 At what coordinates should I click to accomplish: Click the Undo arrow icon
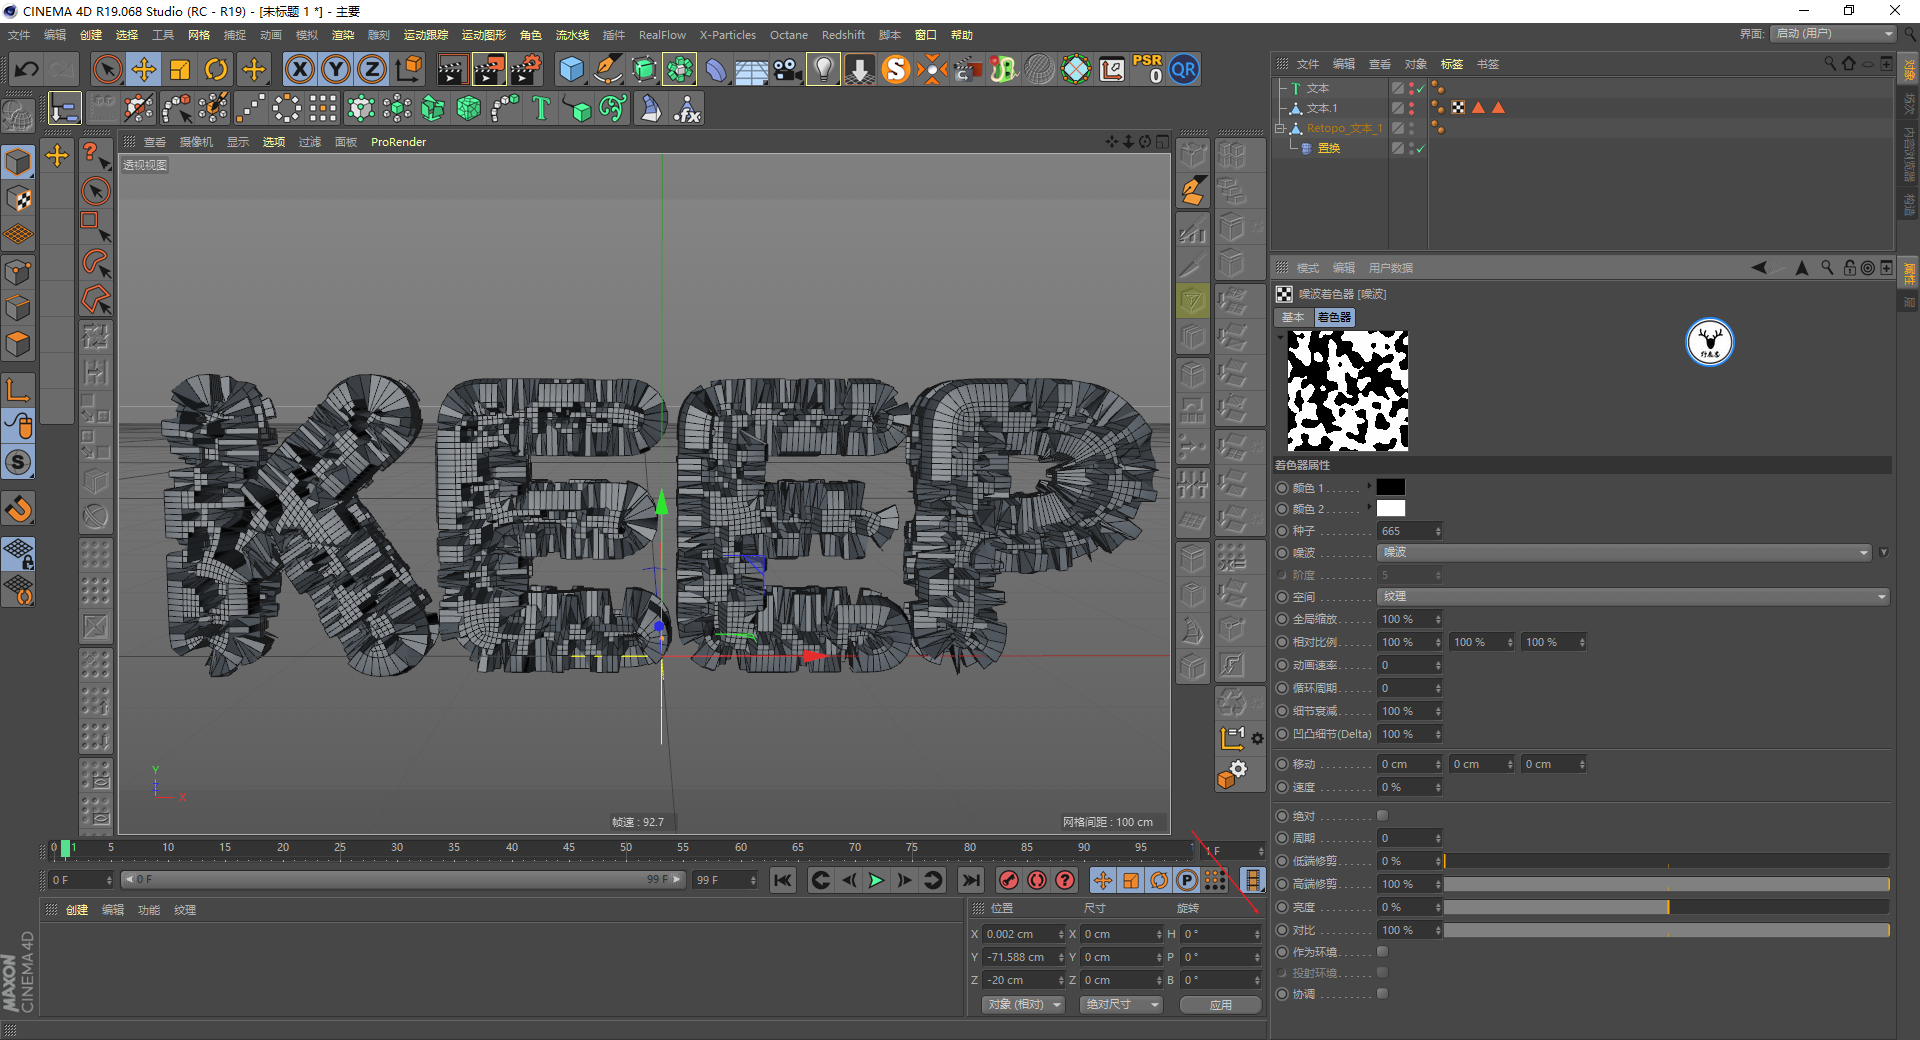click(x=27, y=69)
